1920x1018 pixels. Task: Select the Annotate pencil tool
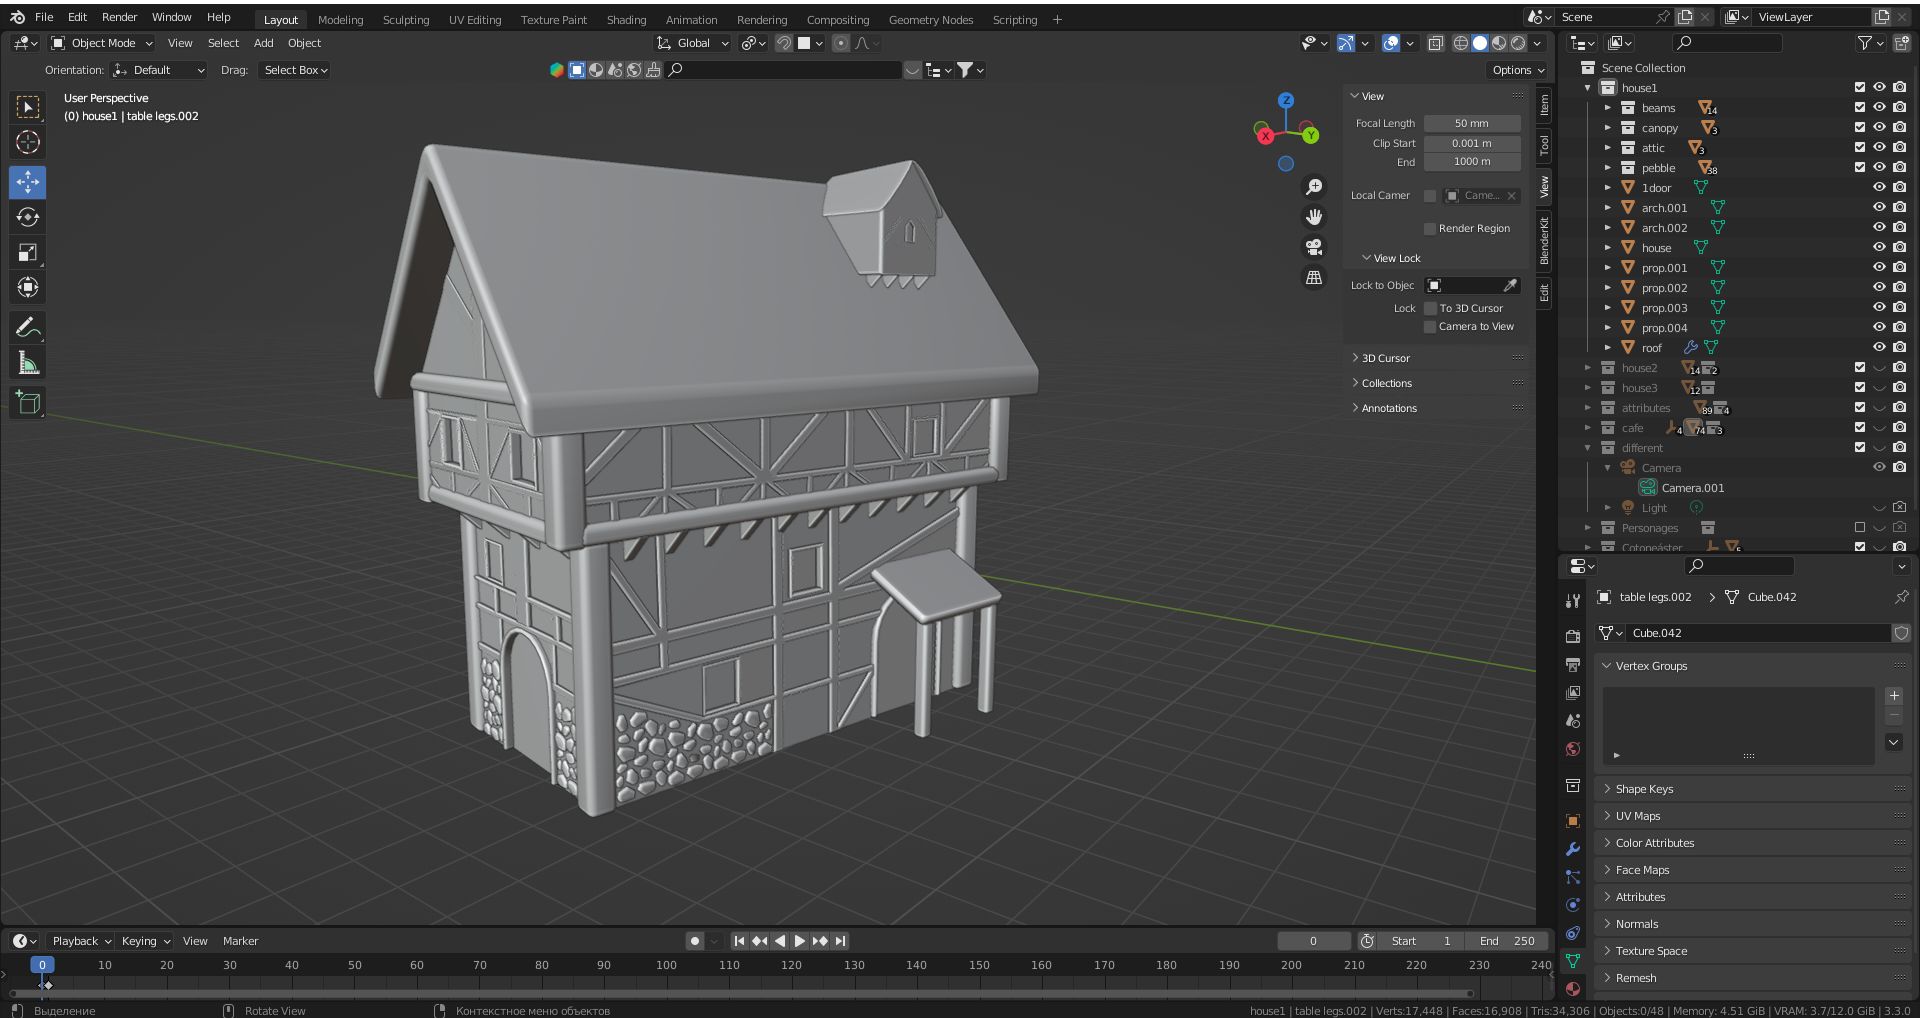28,328
